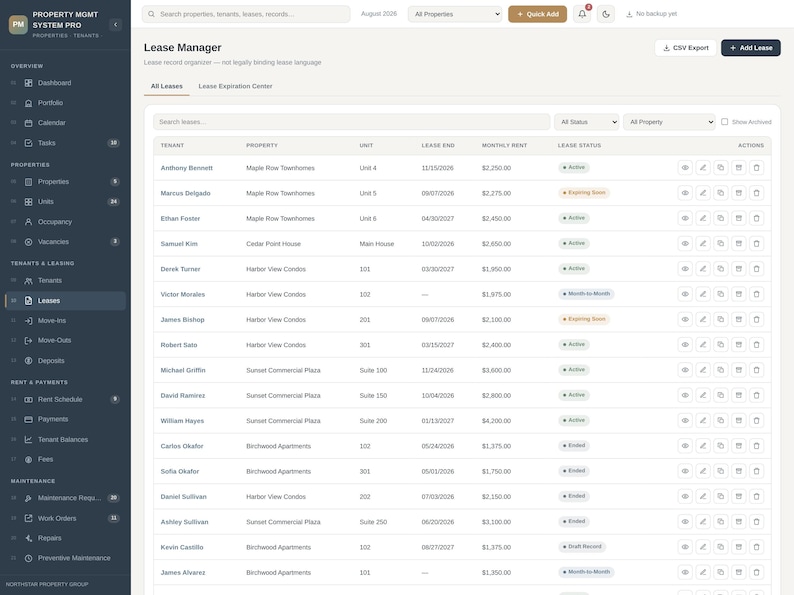The width and height of the screenshot is (794, 595).
Task: Duplicate Robert Sato lease with copy icon
Action: (x=721, y=345)
